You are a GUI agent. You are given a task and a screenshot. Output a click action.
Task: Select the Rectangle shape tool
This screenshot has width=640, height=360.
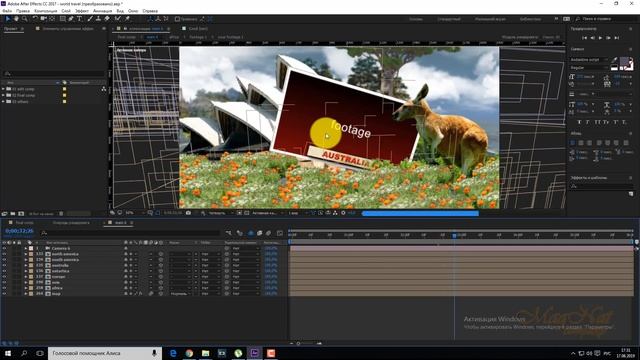coord(62,19)
